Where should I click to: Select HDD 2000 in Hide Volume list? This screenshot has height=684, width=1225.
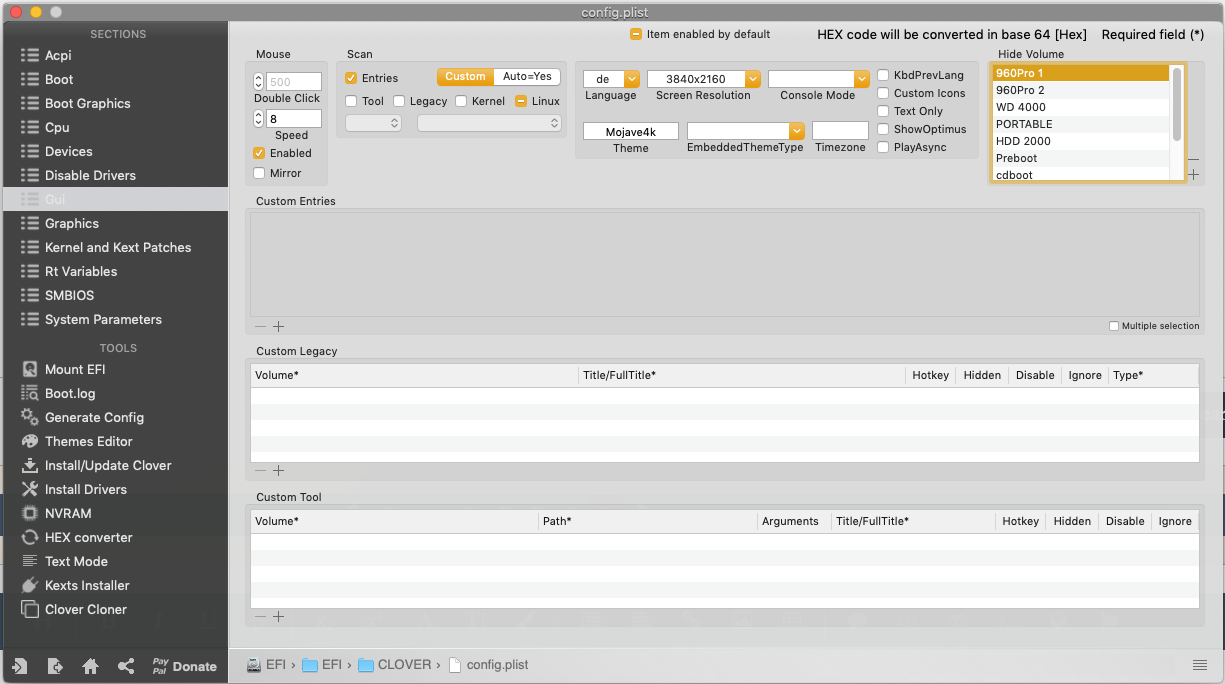click(x=1081, y=141)
